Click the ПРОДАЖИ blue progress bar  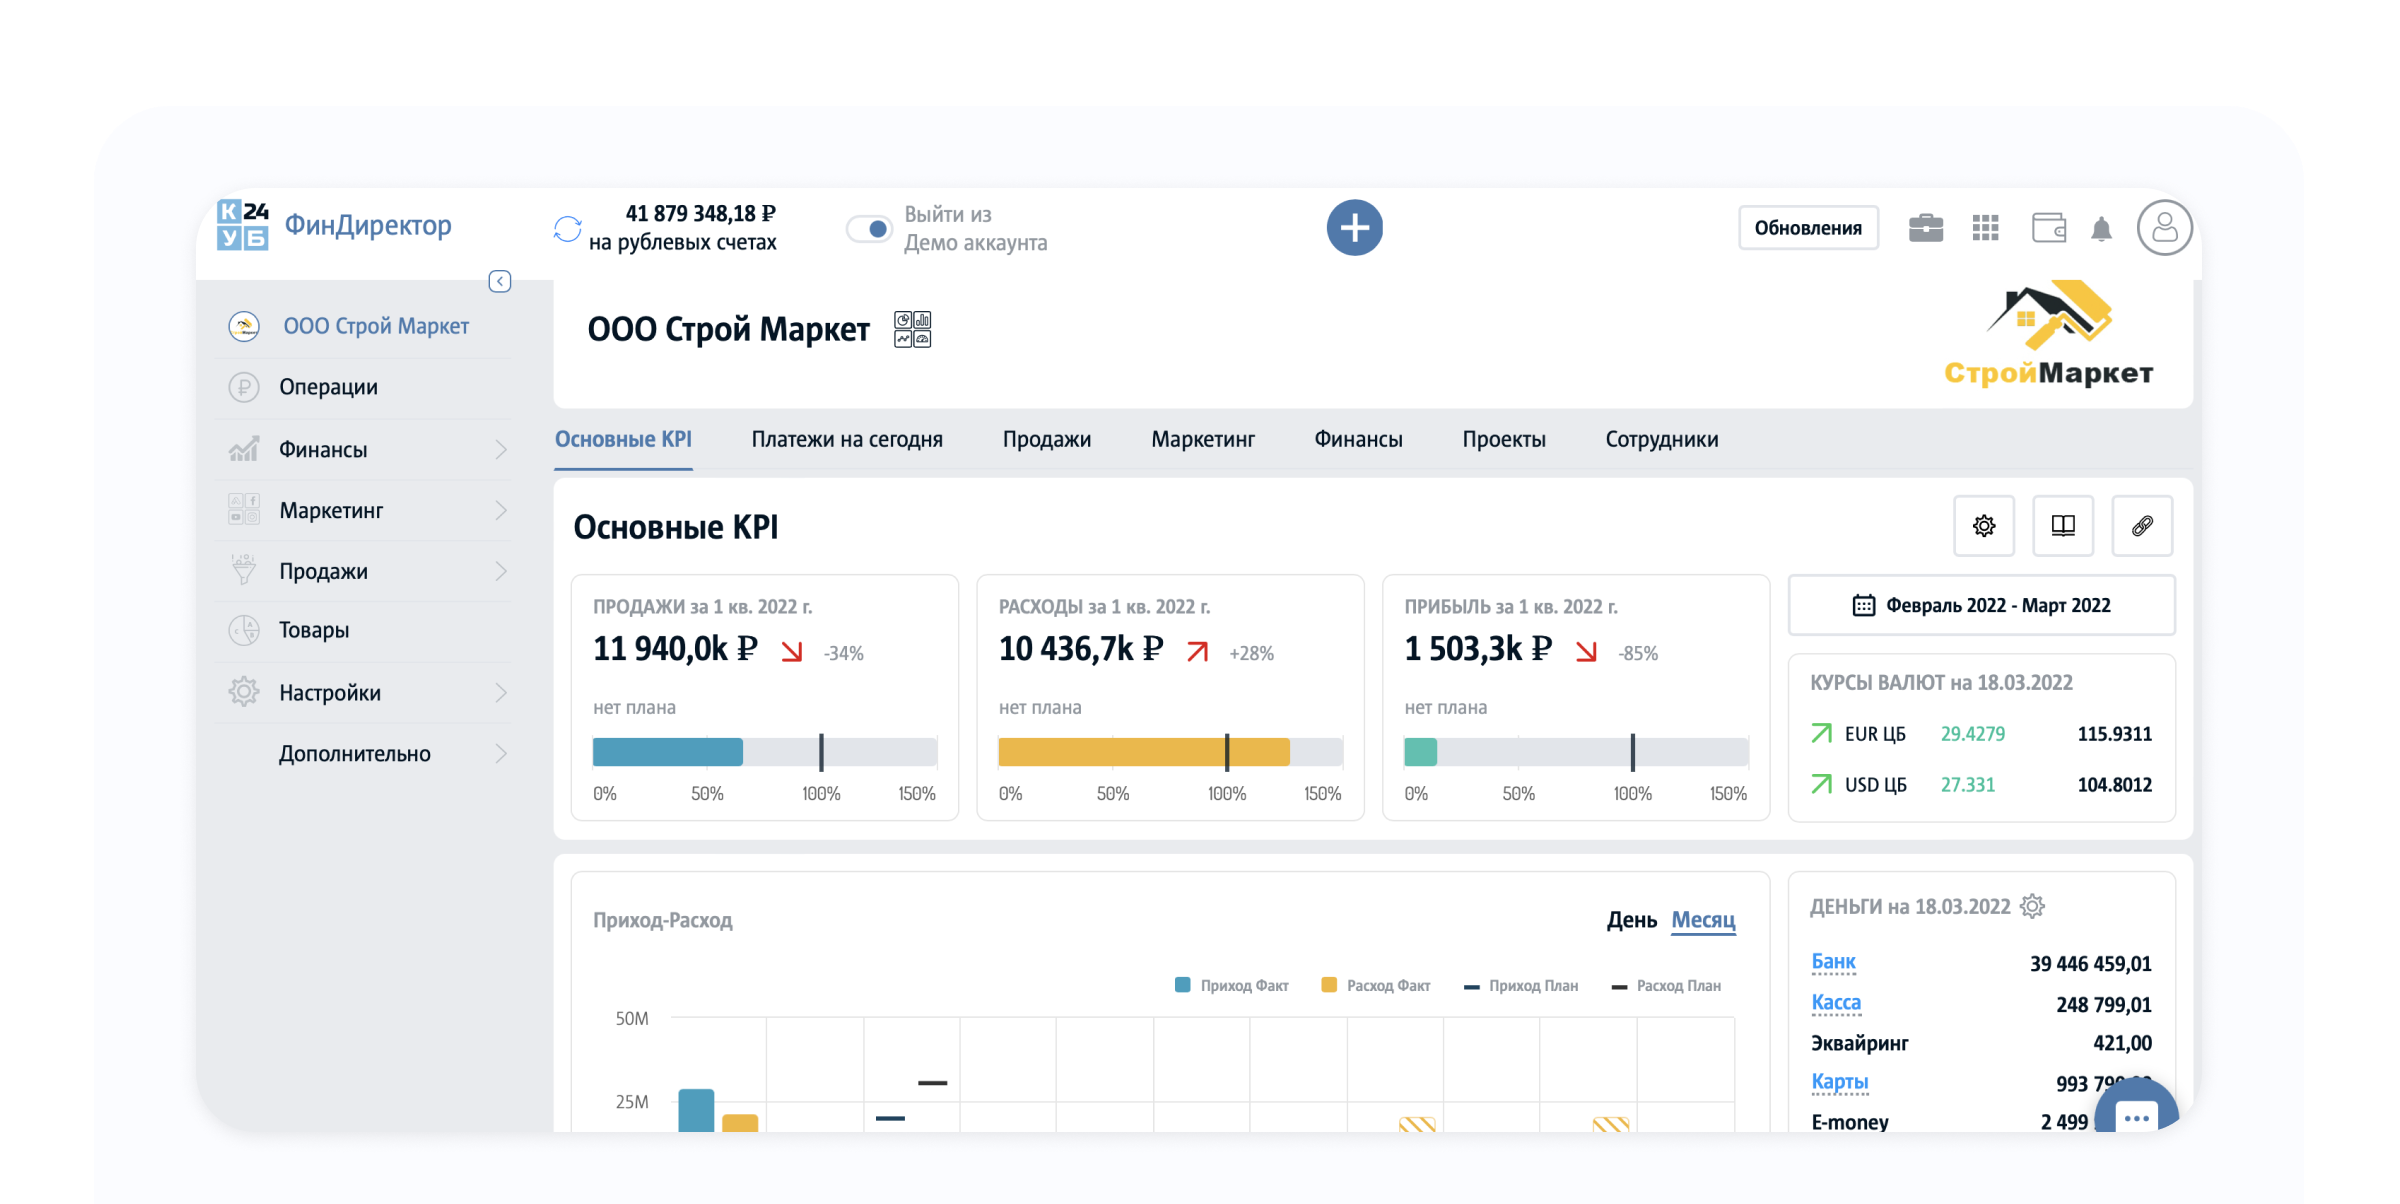(x=667, y=752)
